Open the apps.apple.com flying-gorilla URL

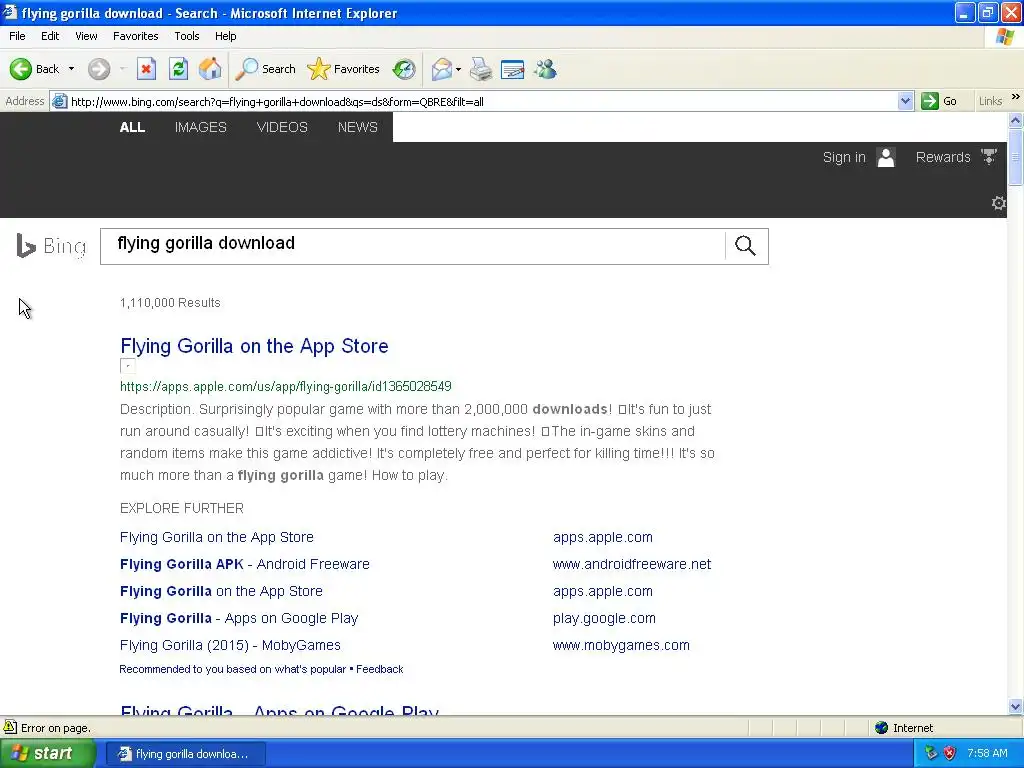tap(285, 387)
